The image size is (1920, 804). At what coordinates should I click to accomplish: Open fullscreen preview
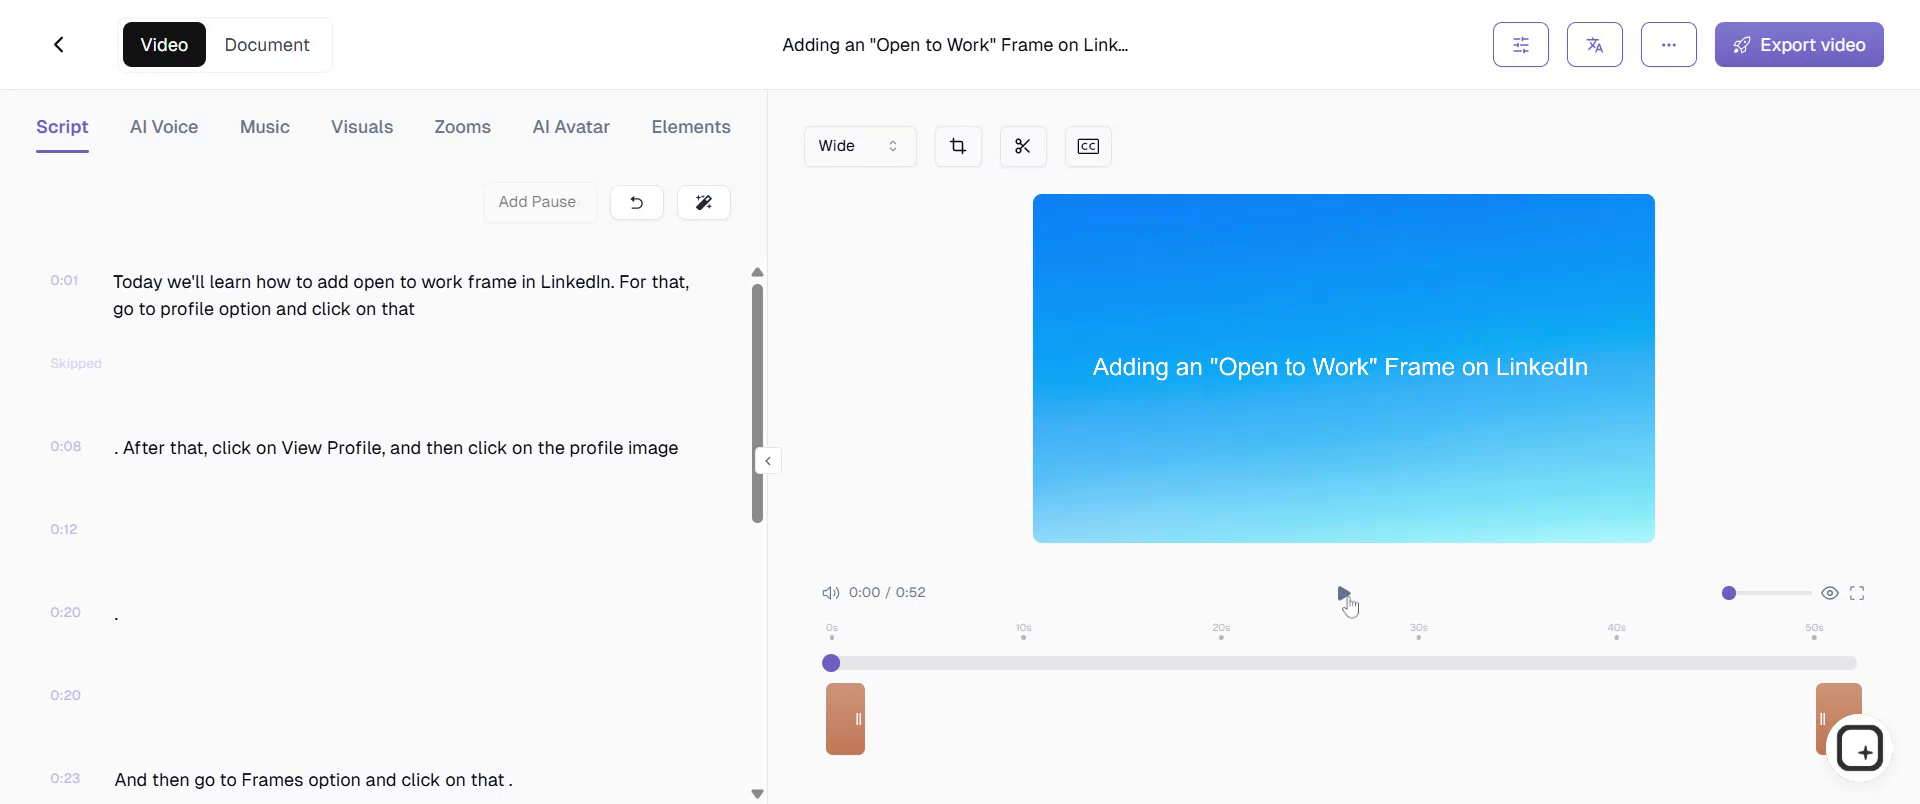click(x=1857, y=593)
